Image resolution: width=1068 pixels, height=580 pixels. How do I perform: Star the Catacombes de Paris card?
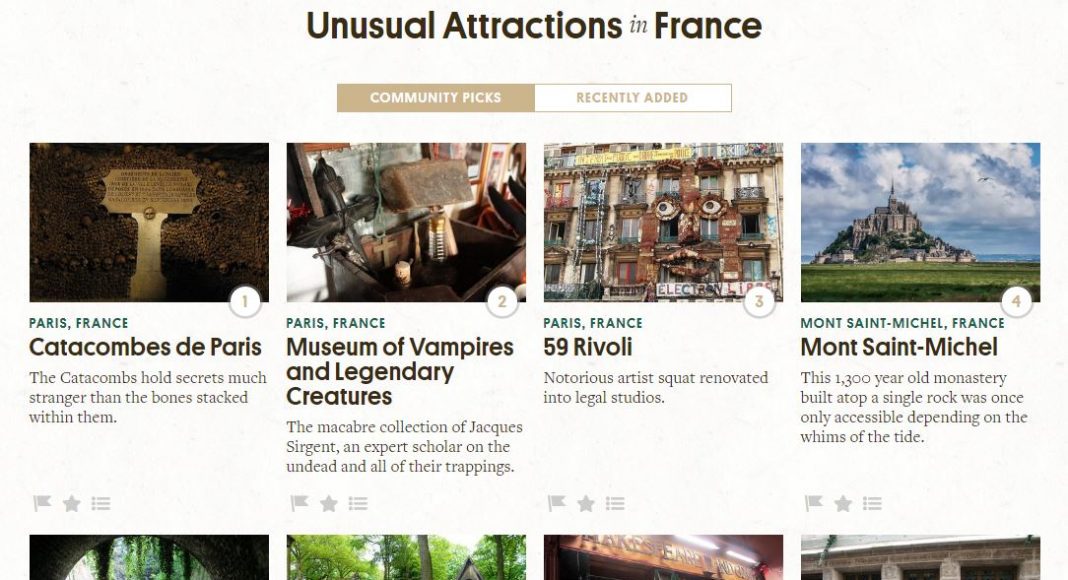[72, 503]
